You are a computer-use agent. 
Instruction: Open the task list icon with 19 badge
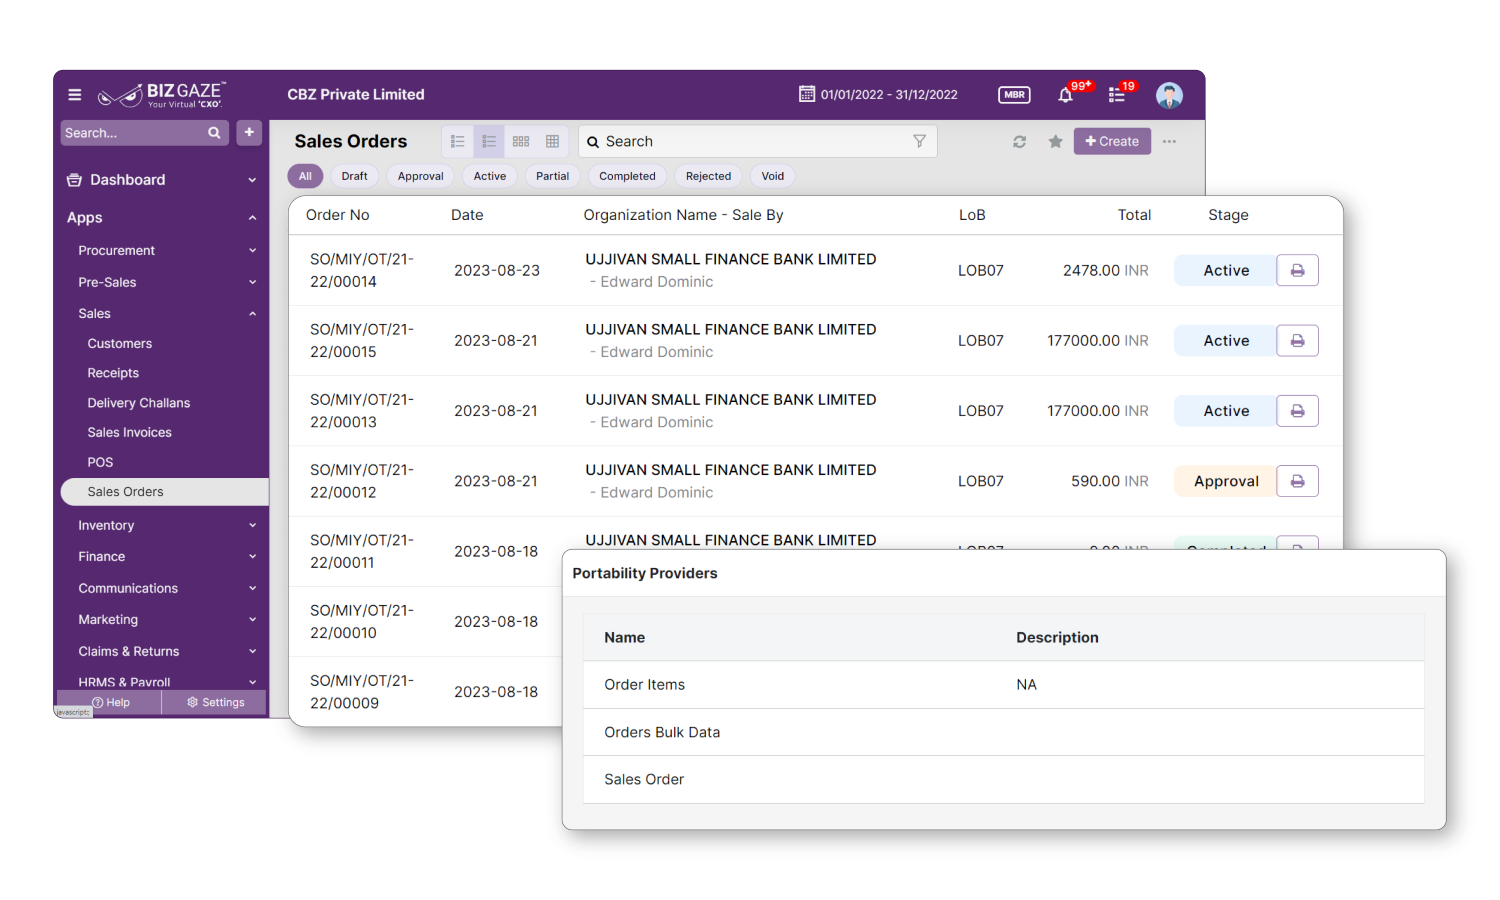(x=1117, y=95)
